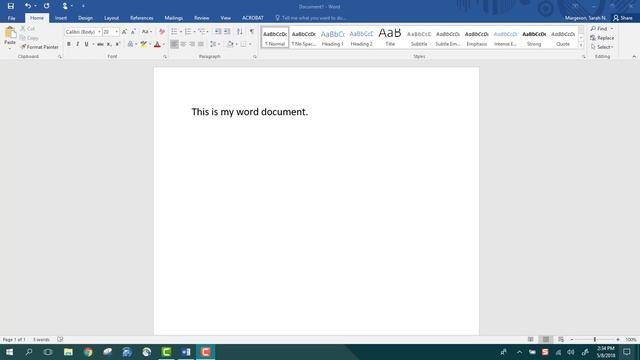Apply Text Effects icon

click(130, 44)
